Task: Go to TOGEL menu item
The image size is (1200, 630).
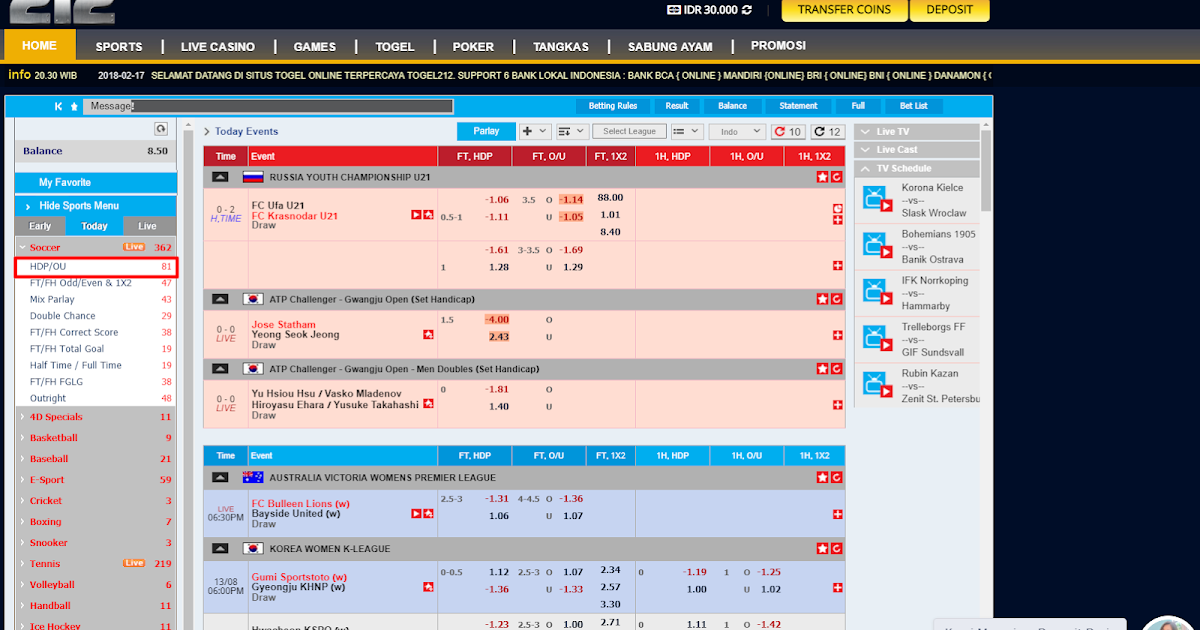Action: click(x=394, y=46)
